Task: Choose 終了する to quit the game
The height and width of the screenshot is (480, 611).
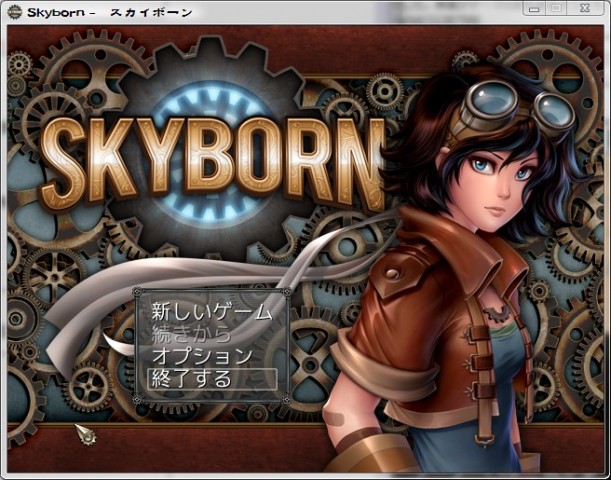Action: 212,379
